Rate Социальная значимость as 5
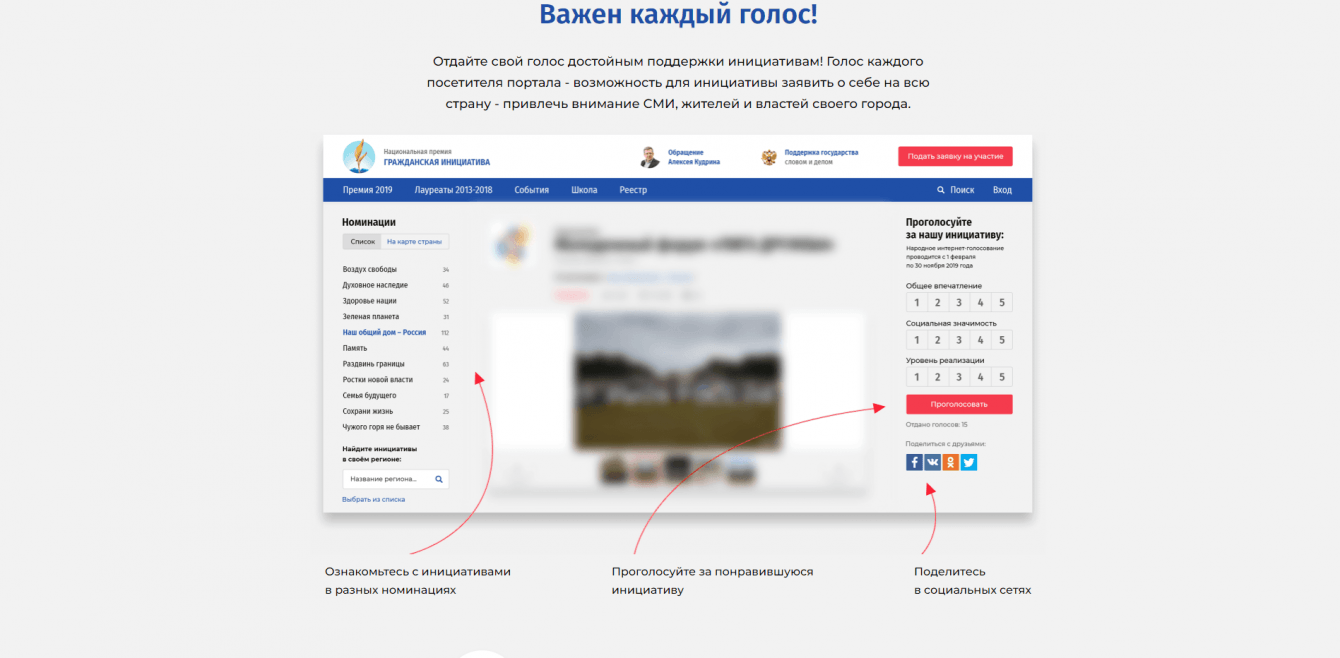Screen dimensions: 1340x658 point(1002,340)
